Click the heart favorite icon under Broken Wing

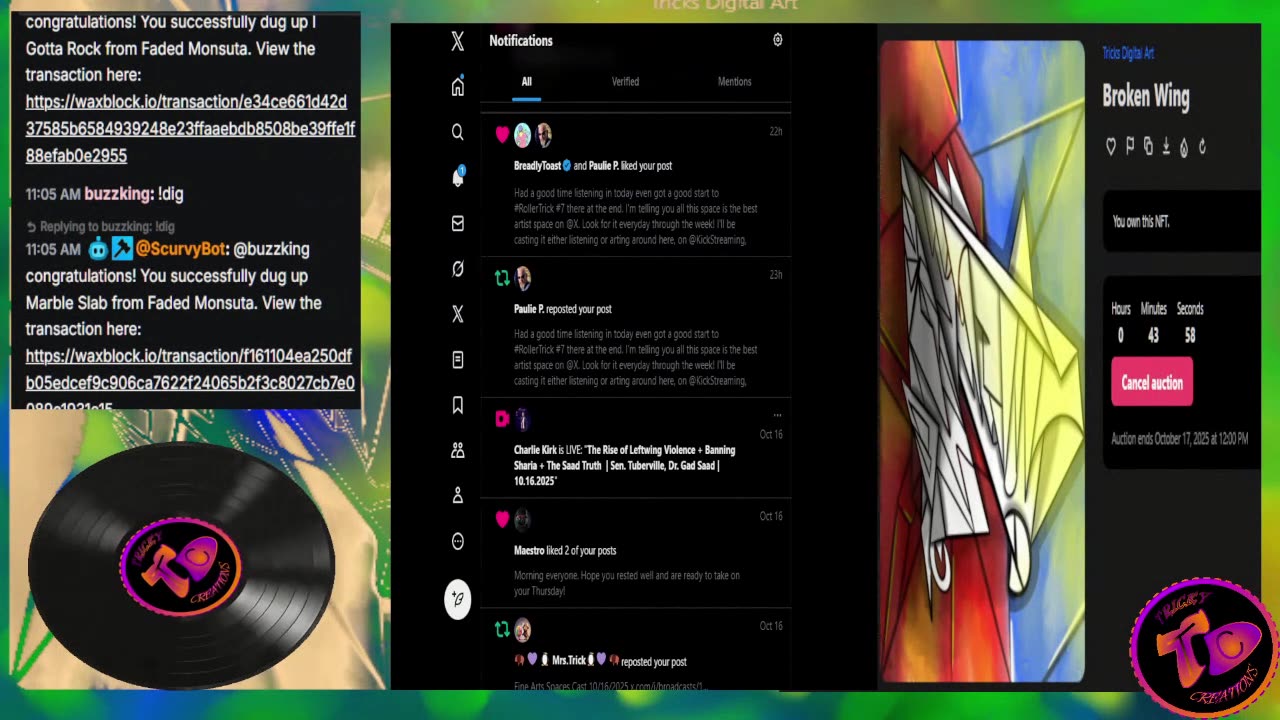1110,147
